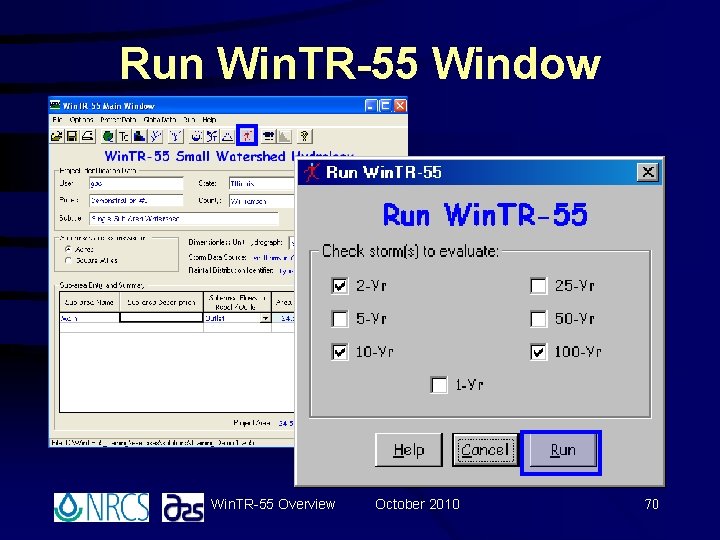The width and height of the screenshot is (720, 540).
Task: Click the WinTR-55 Main Window title bar icon
Action: [55, 105]
